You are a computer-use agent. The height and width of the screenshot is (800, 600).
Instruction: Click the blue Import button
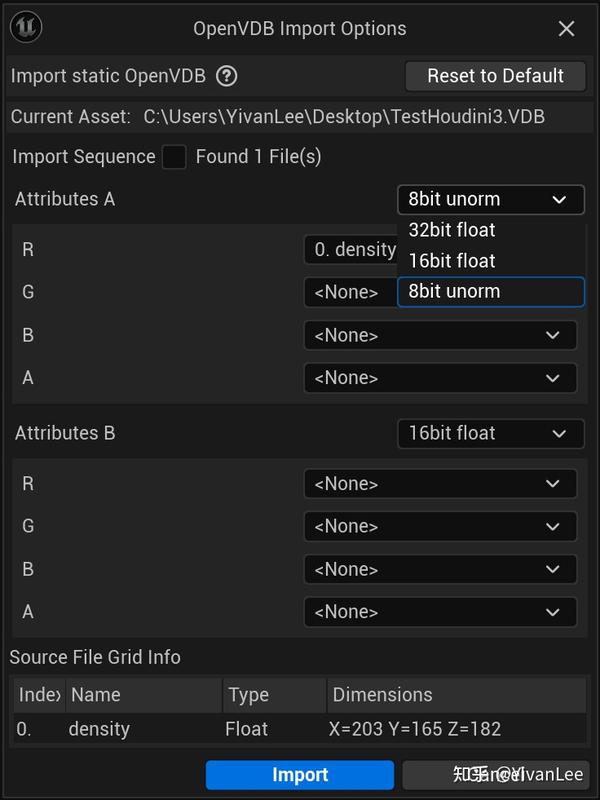click(x=300, y=775)
